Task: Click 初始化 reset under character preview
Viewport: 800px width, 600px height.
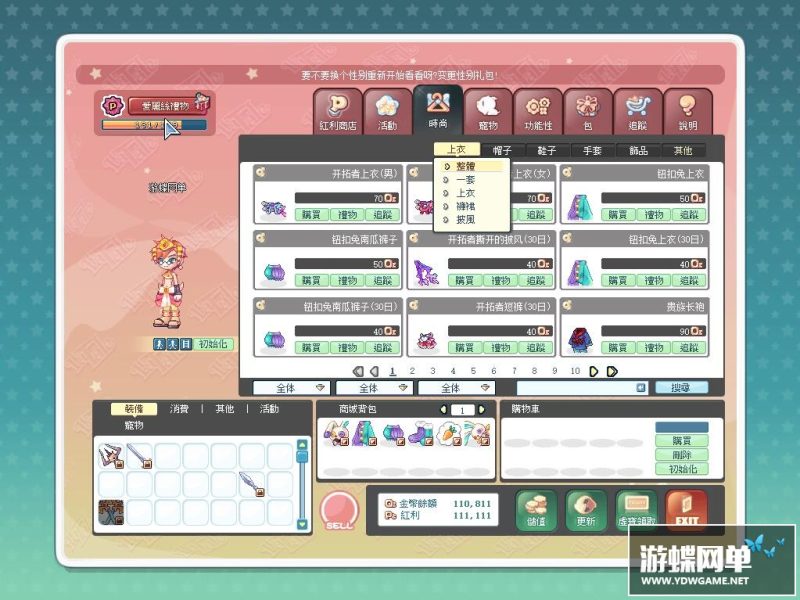Action: (x=213, y=344)
